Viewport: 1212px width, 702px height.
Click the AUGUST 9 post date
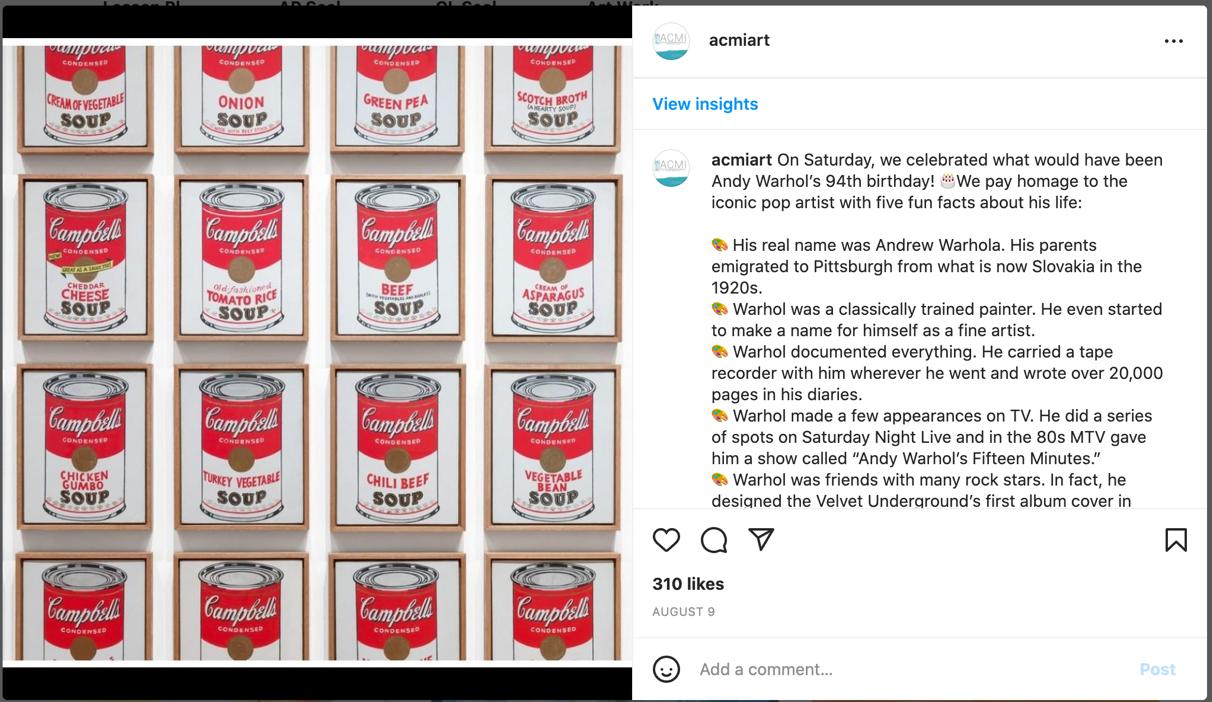683,612
